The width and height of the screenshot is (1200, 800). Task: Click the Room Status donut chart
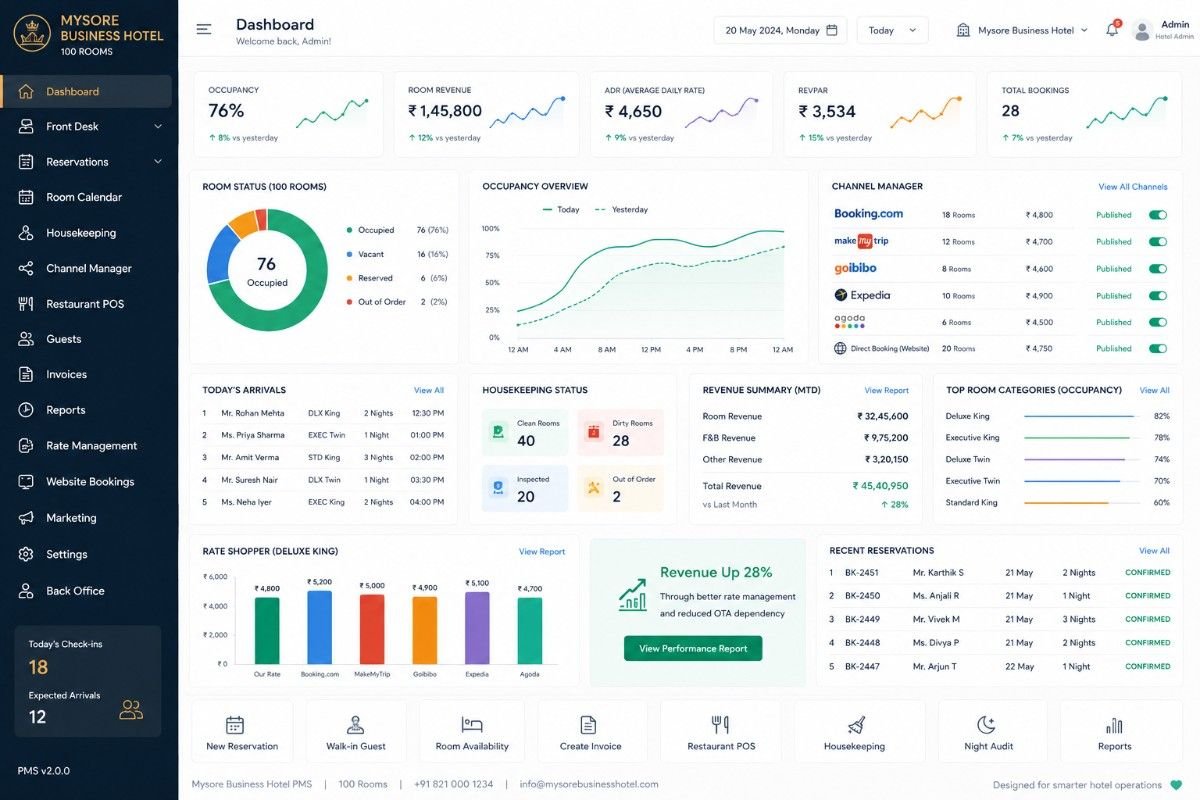tap(266, 270)
